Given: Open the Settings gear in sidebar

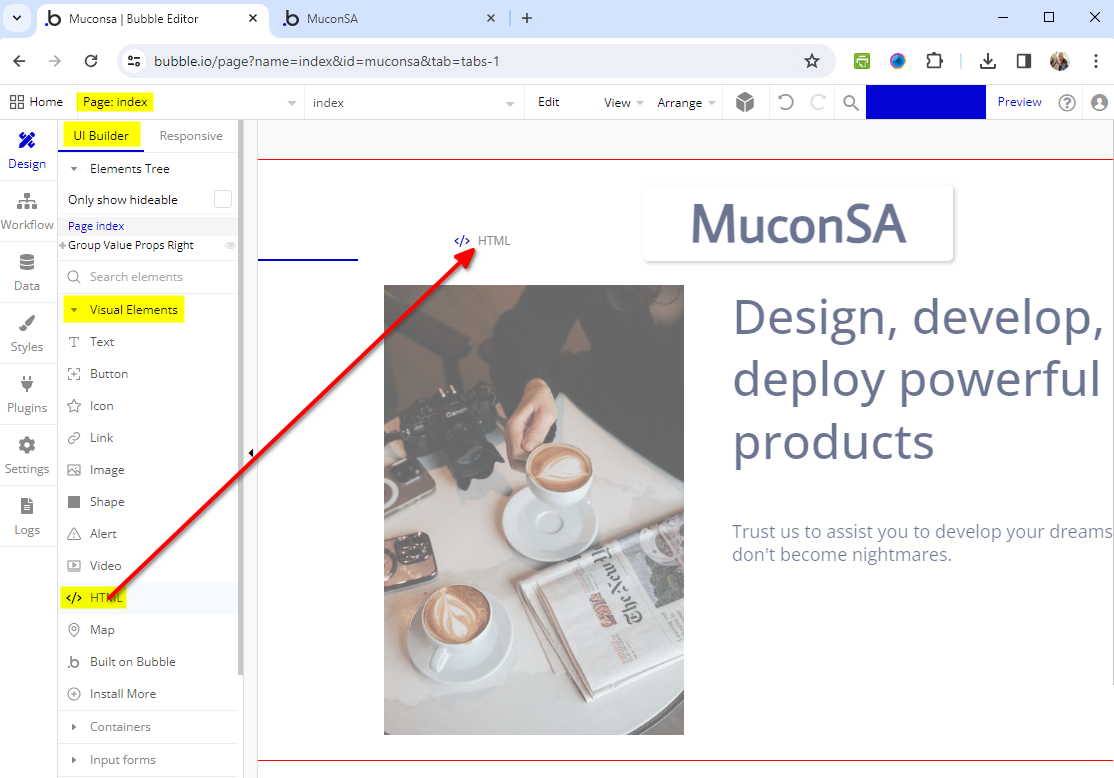Looking at the screenshot, I should (x=27, y=455).
